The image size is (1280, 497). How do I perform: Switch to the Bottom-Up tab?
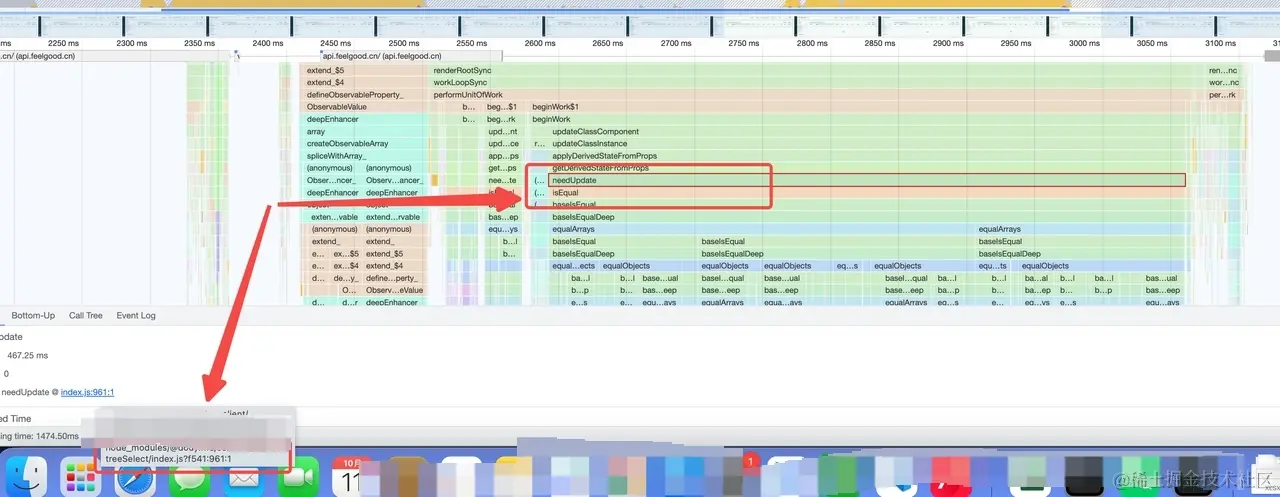tap(33, 316)
